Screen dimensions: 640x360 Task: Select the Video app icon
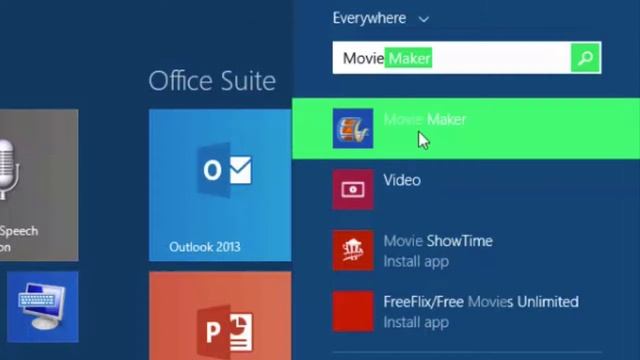(x=353, y=189)
